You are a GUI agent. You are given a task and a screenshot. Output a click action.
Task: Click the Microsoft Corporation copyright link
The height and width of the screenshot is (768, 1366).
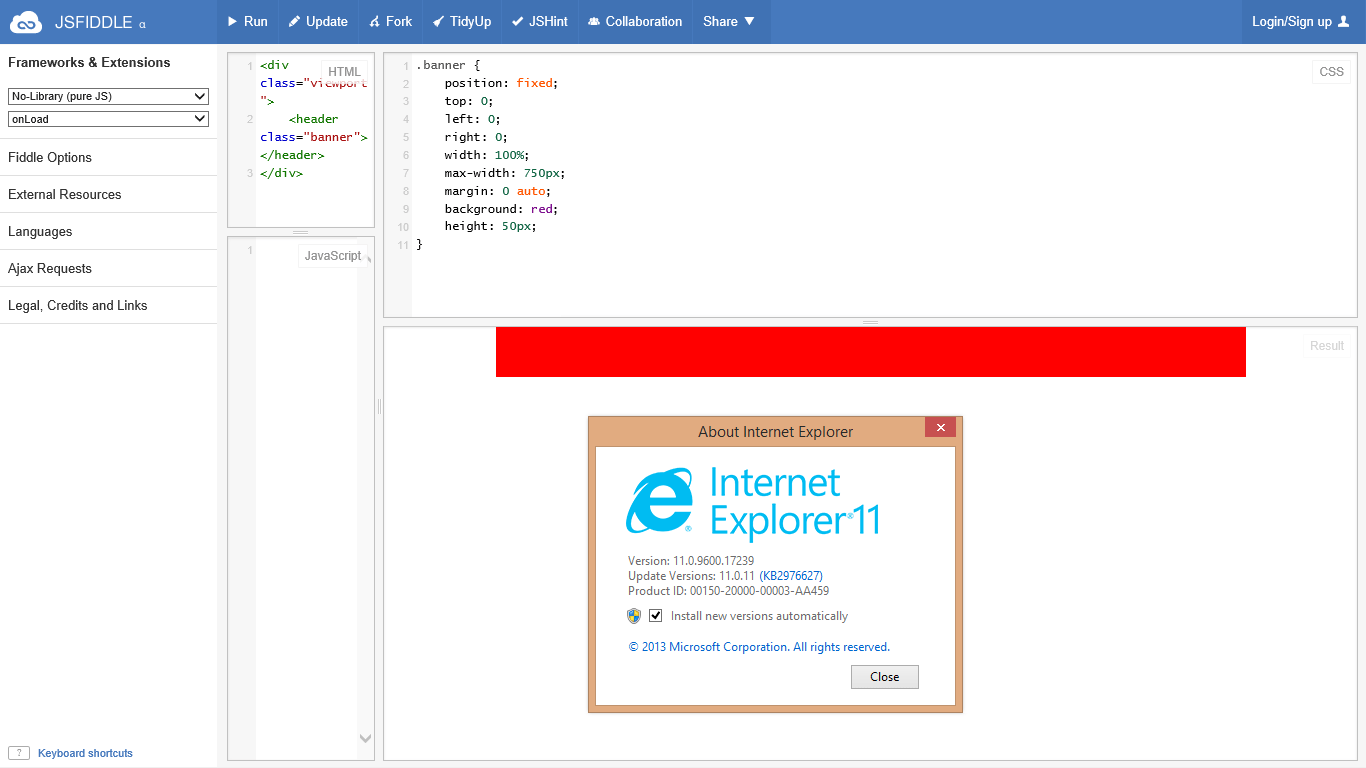tap(759, 647)
